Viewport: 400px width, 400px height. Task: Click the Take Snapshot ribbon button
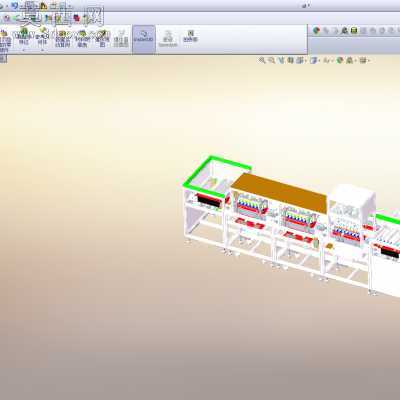[x=190, y=37]
